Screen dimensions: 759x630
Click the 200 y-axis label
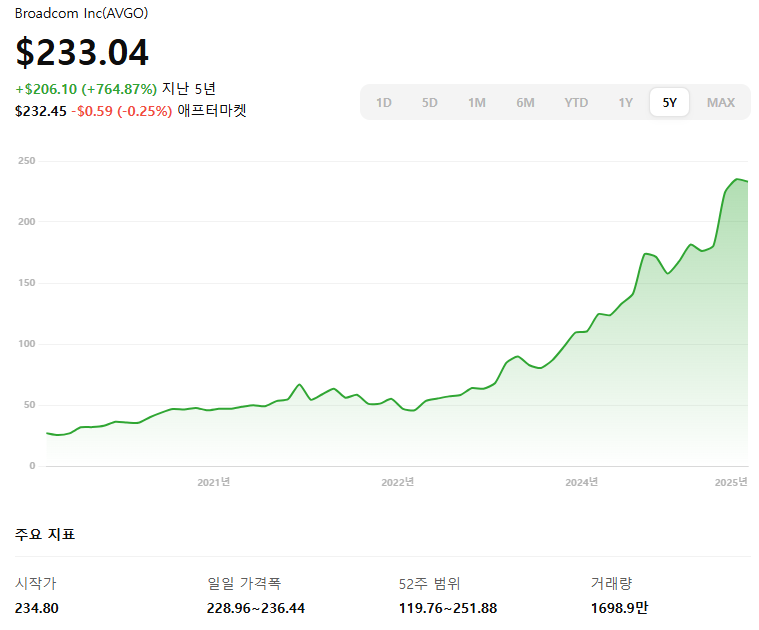[27, 222]
